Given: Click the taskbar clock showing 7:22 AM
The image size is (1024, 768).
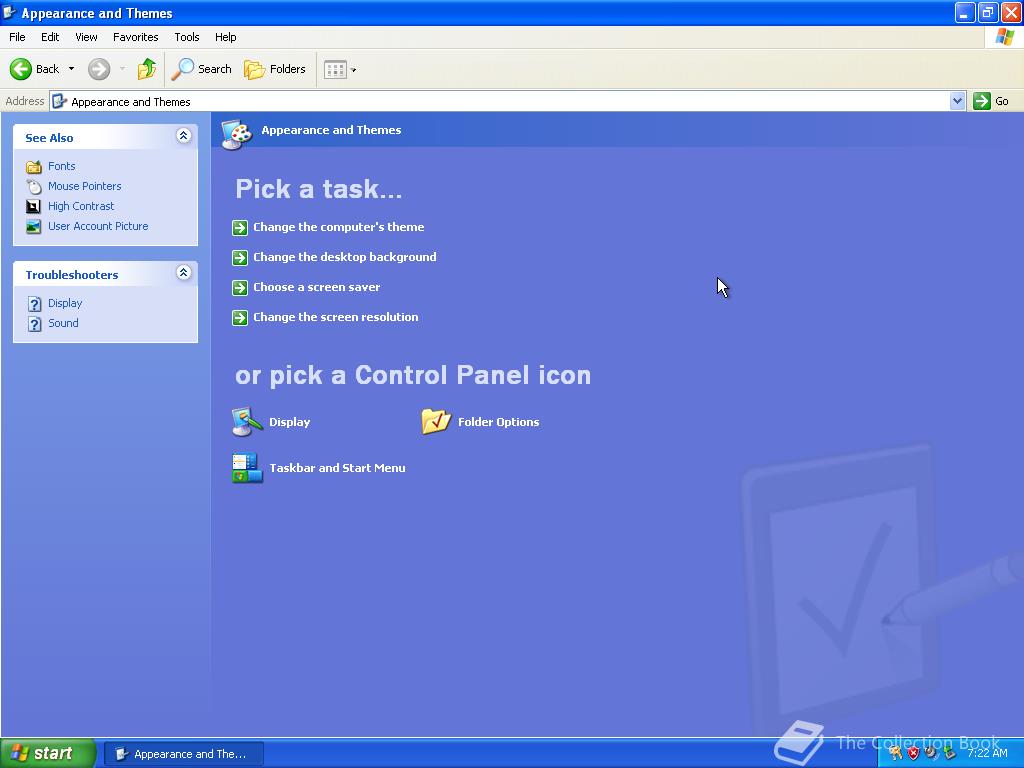Looking at the screenshot, I should coord(987,753).
